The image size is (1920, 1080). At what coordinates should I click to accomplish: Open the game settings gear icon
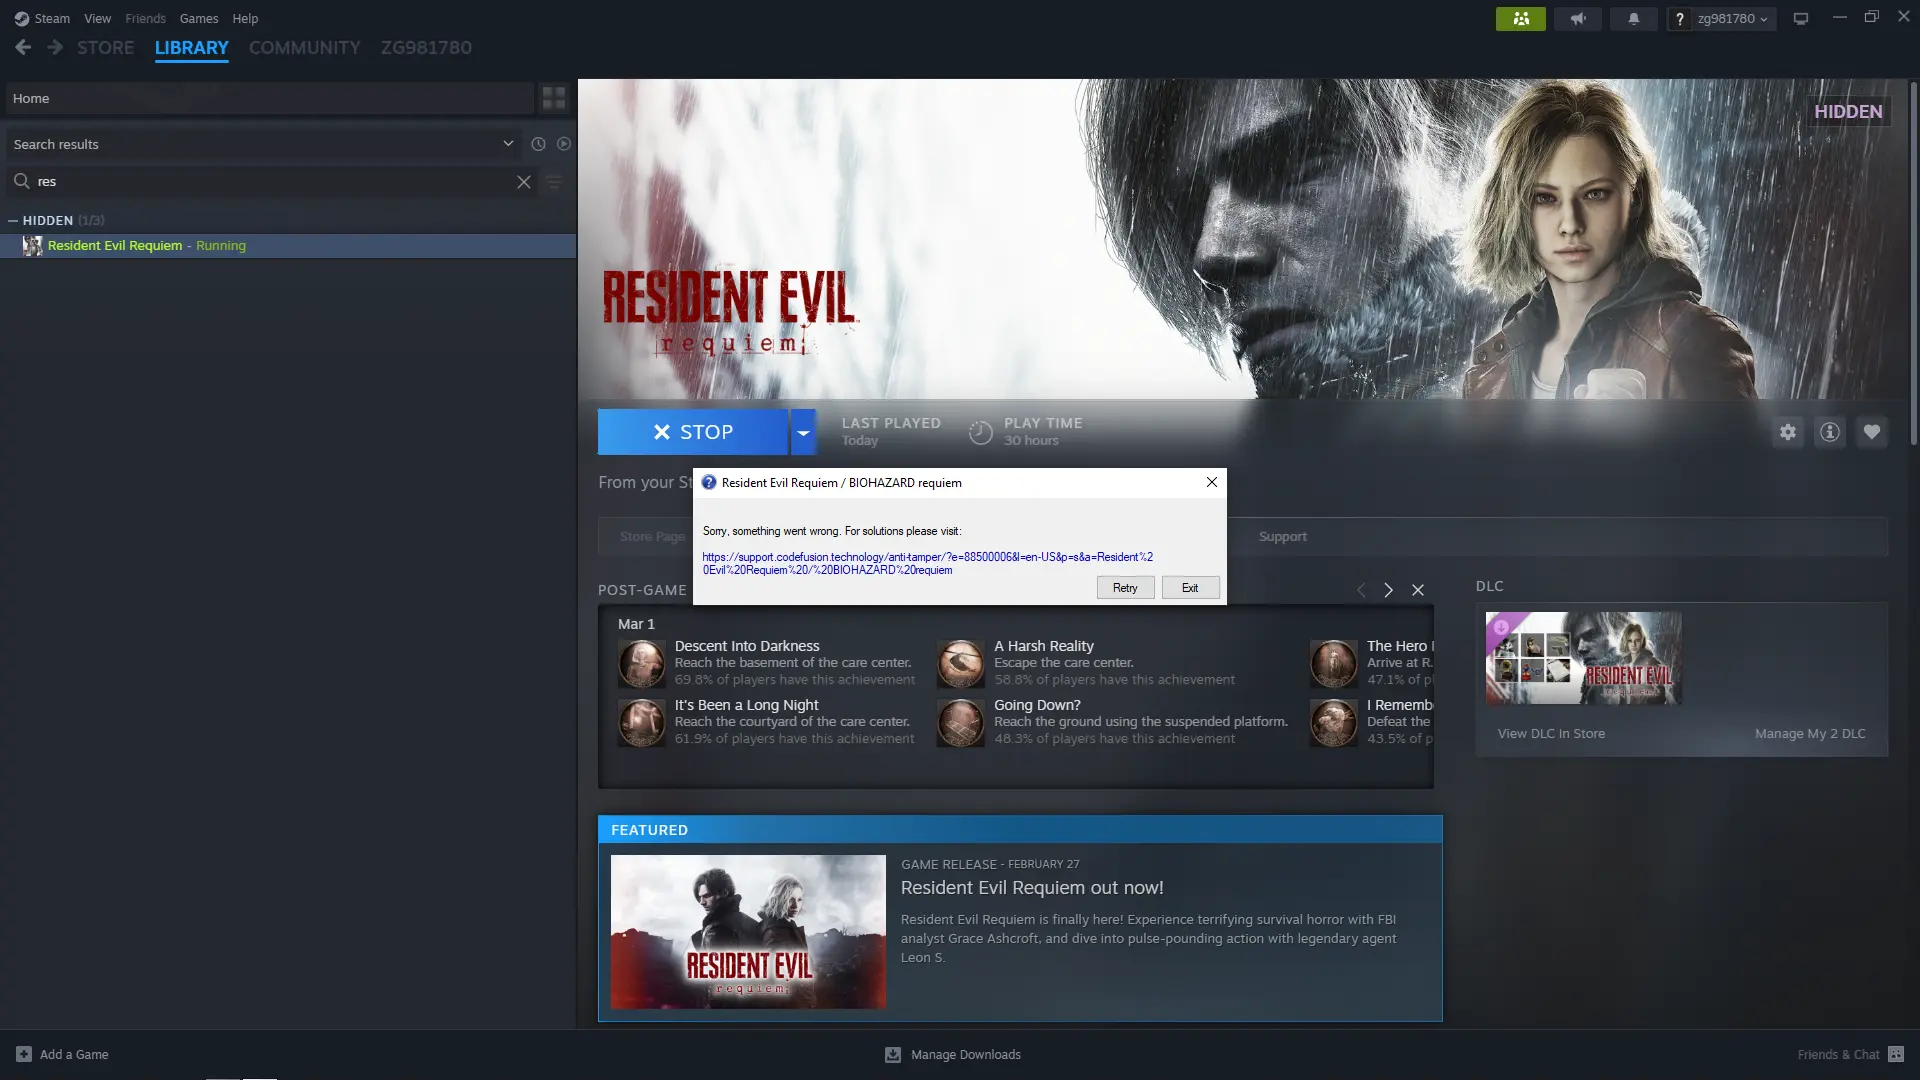(1787, 432)
